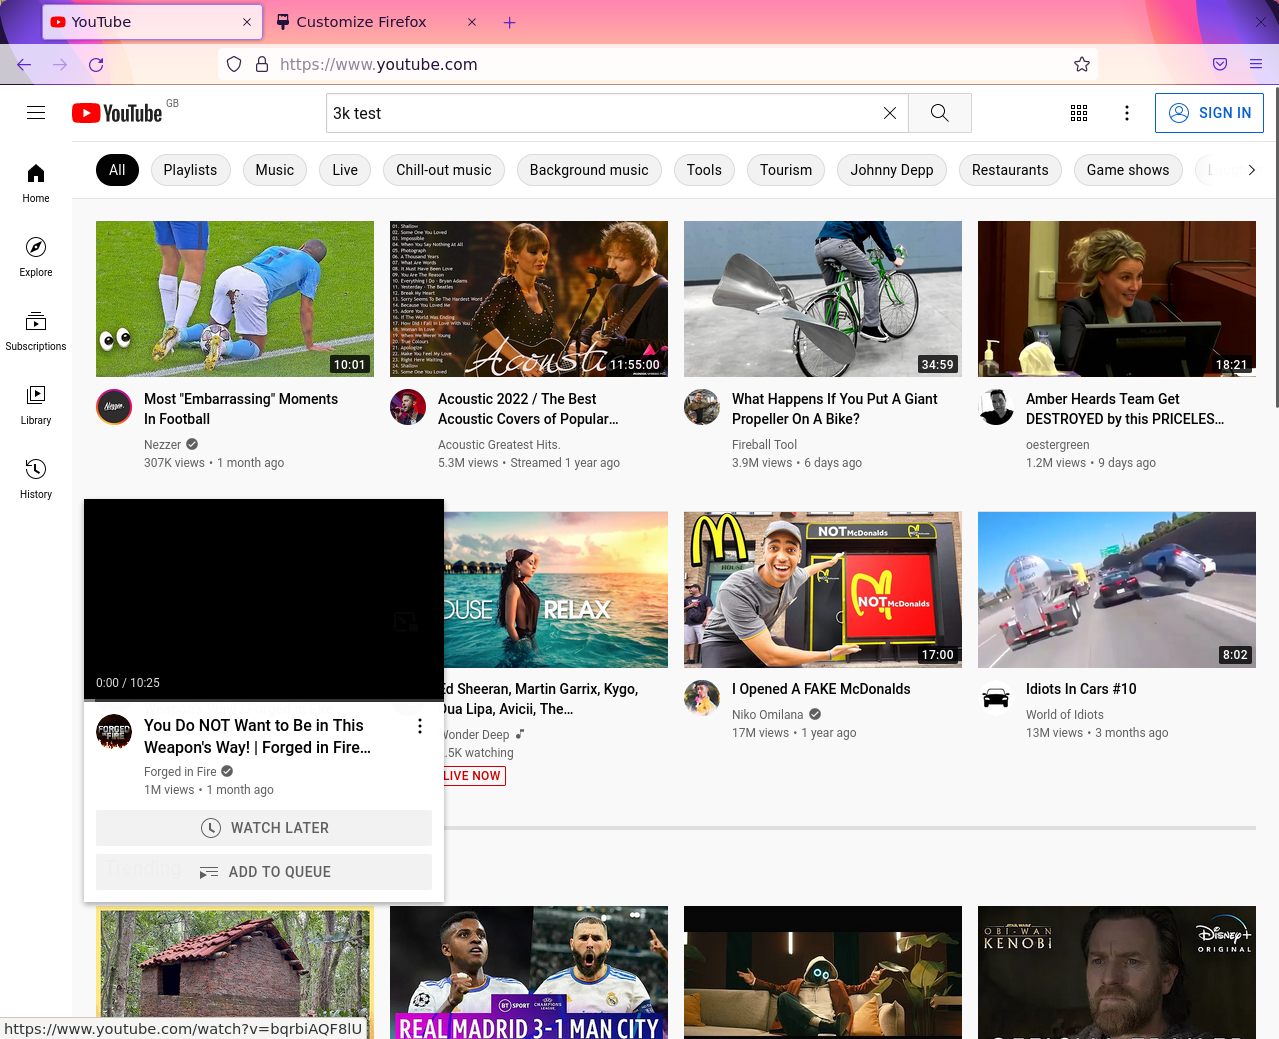Select the Playlists filter chip
The image size is (1279, 1039).
[190, 170]
